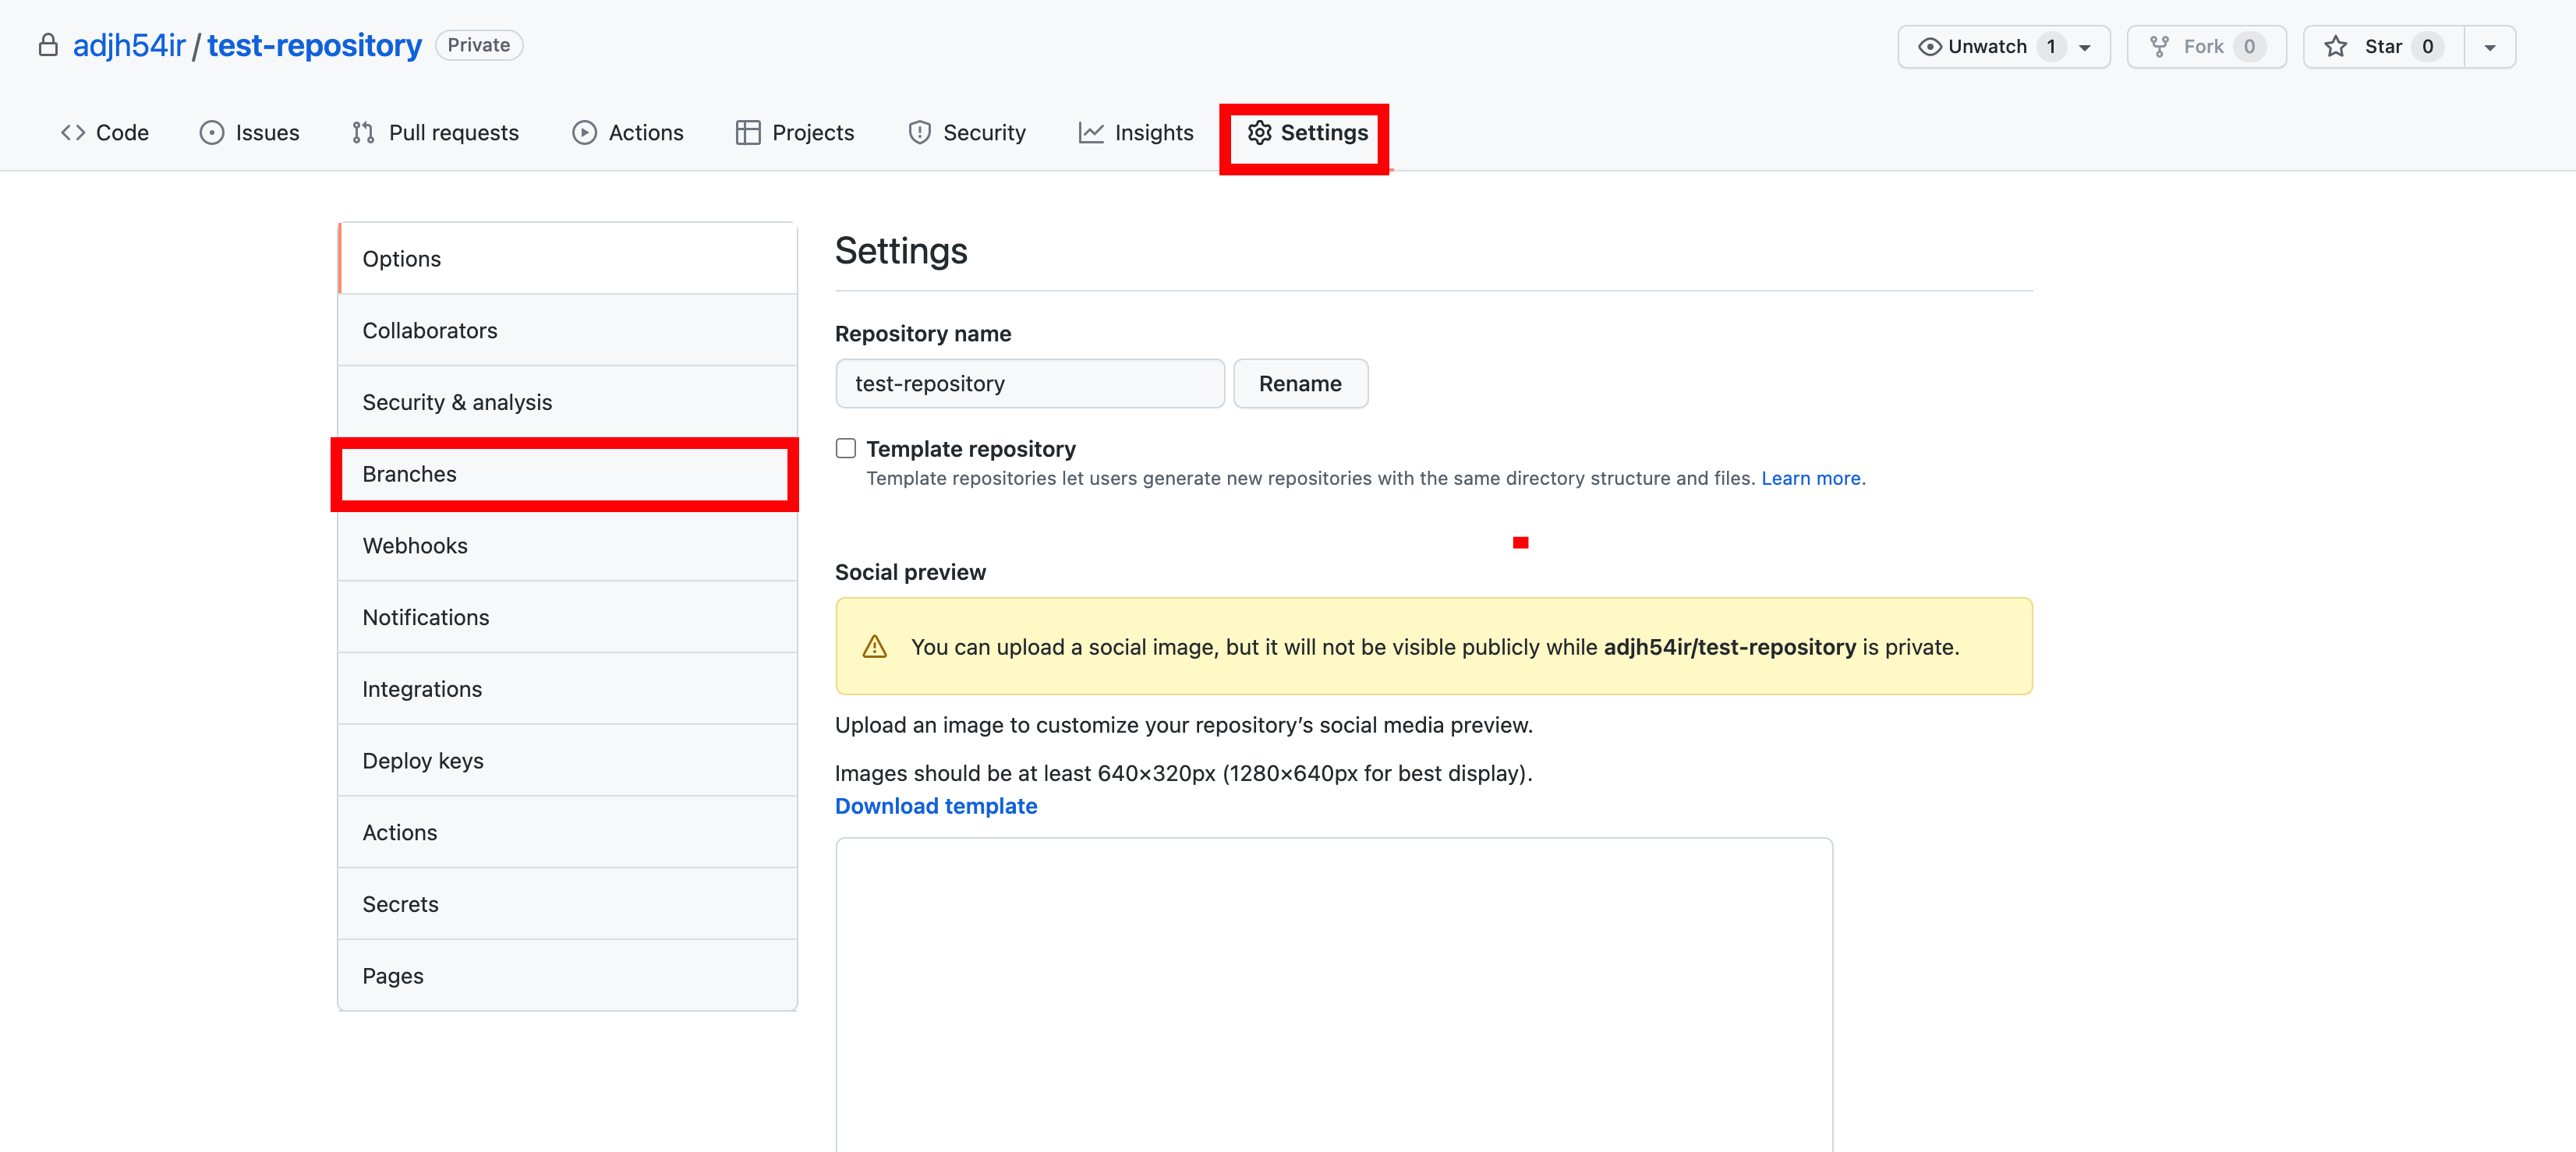Click the private lock icon
This screenshot has width=2576, height=1152.
(48, 46)
